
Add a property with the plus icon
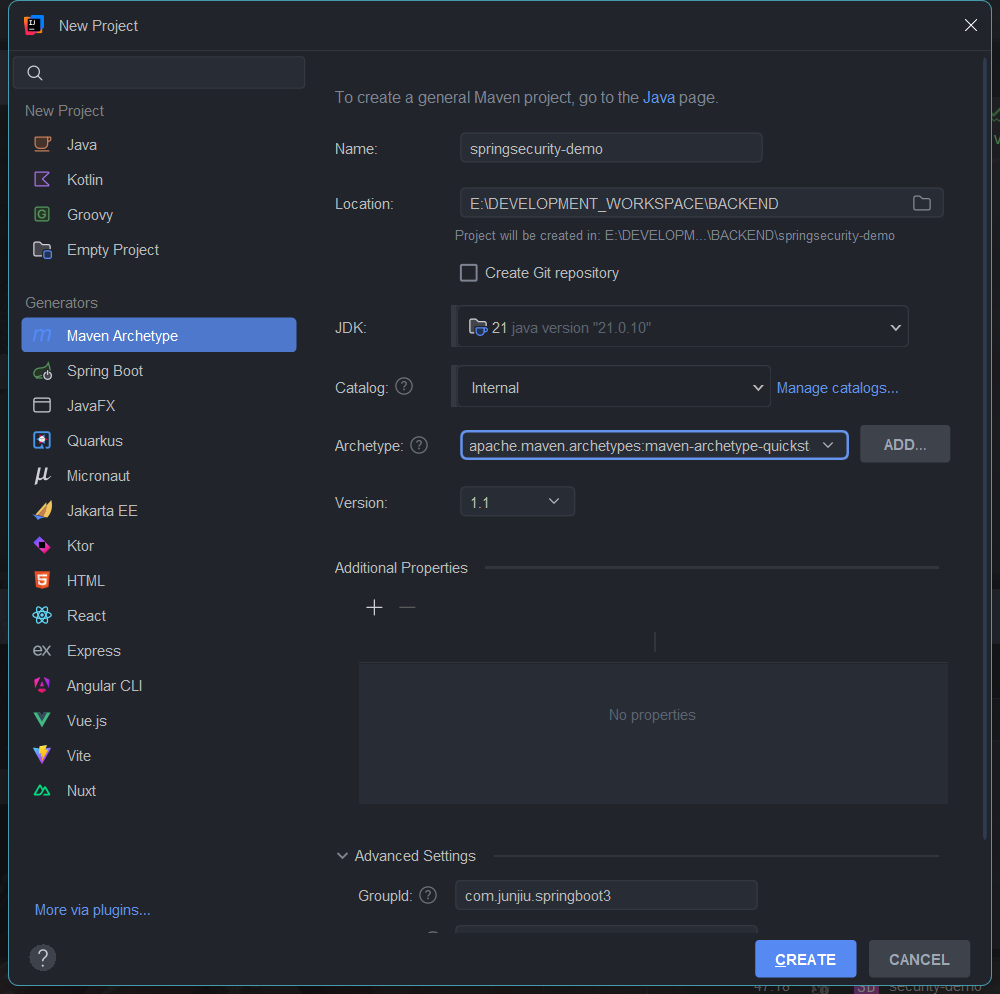point(374,608)
